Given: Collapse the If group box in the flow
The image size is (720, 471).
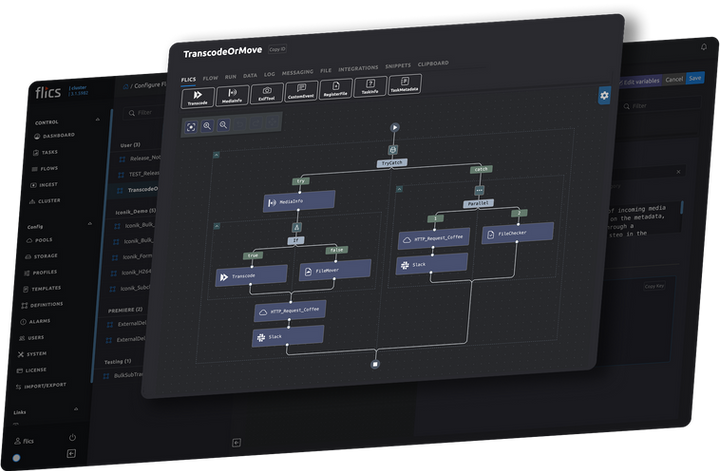Looking at the screenshot, I should [x=217, y=226].
